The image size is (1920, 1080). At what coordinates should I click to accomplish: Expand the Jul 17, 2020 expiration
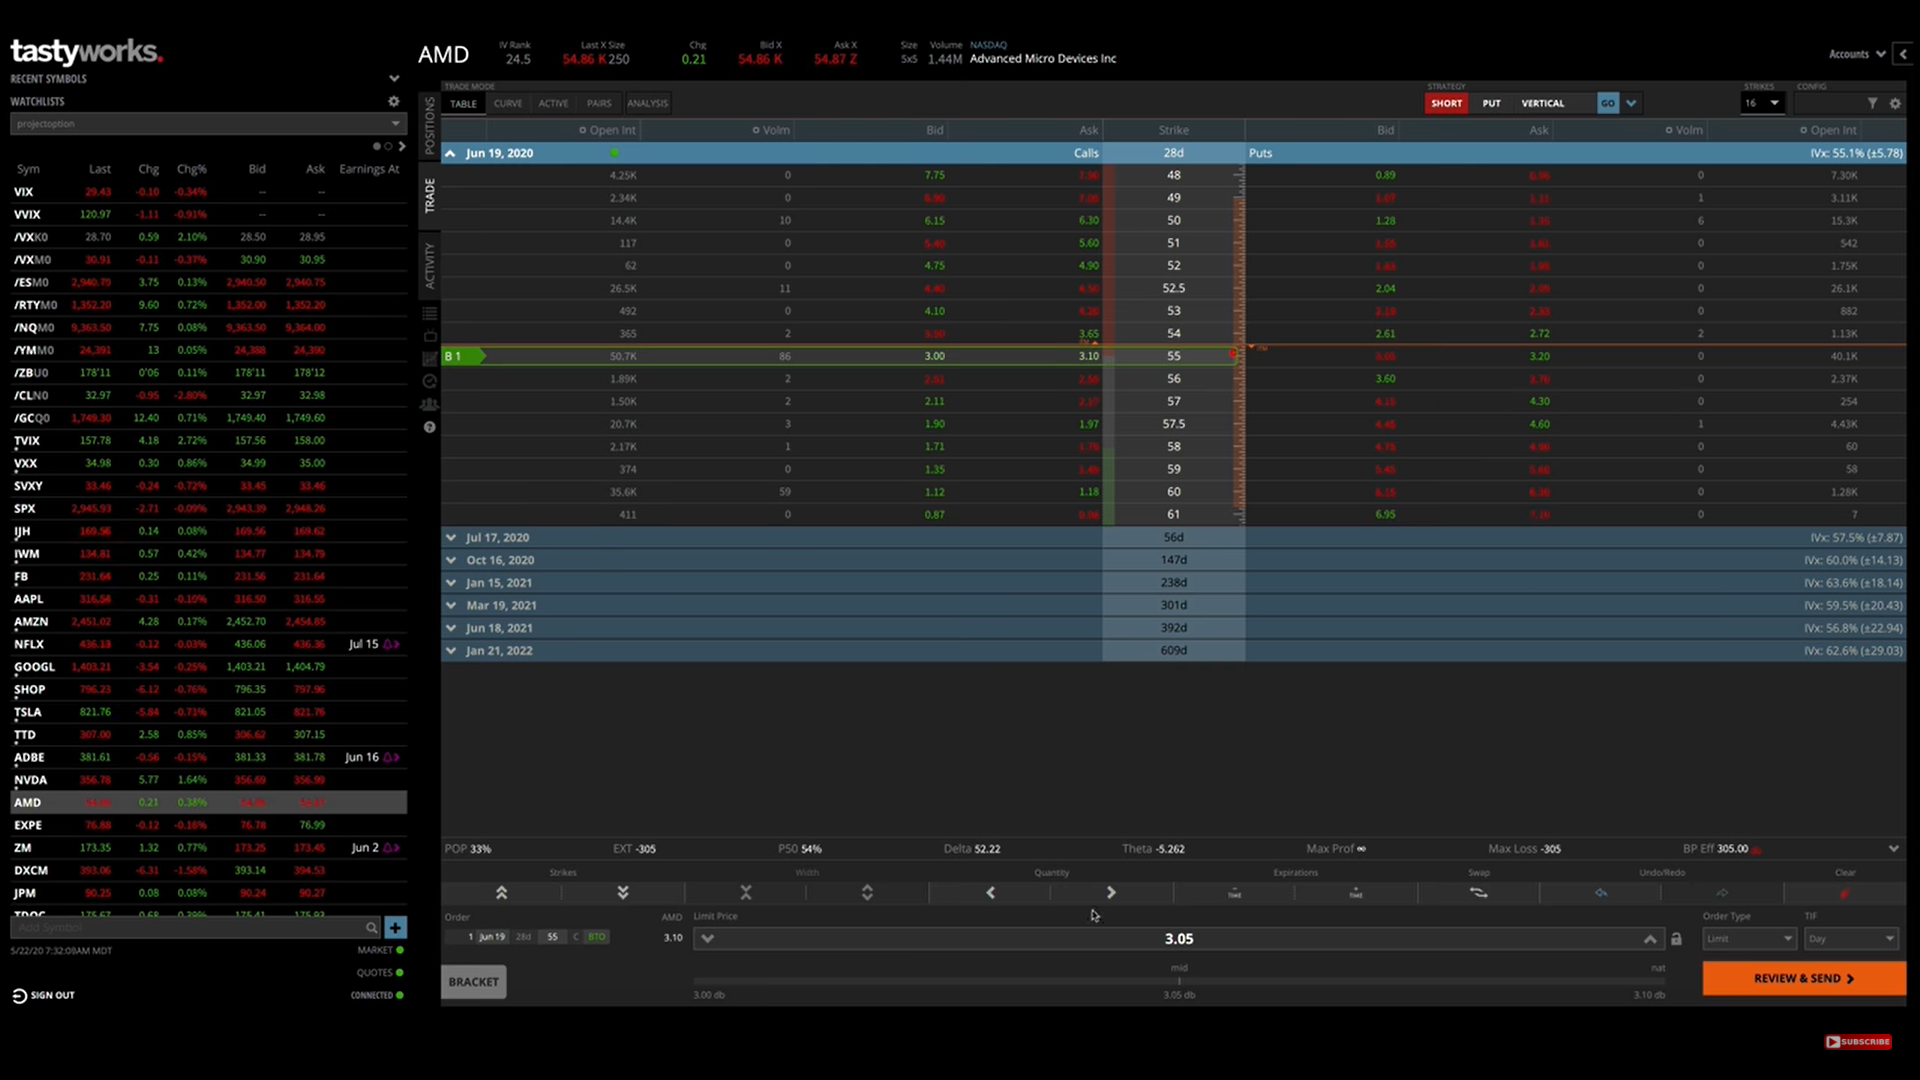click(451, 537)
